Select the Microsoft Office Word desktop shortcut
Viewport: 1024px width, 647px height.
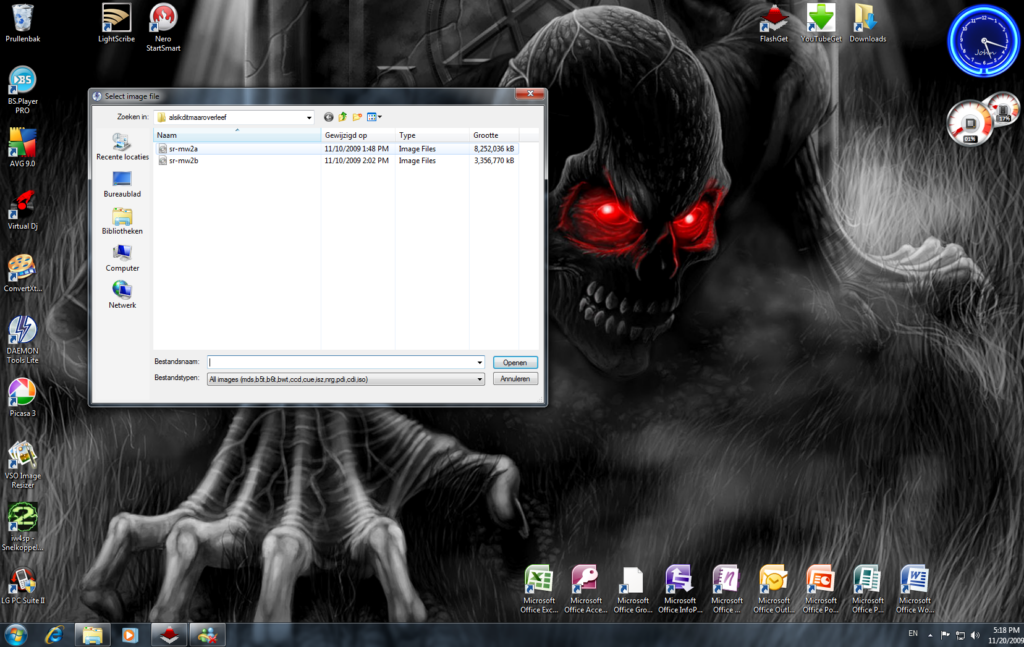pos(915,590)
